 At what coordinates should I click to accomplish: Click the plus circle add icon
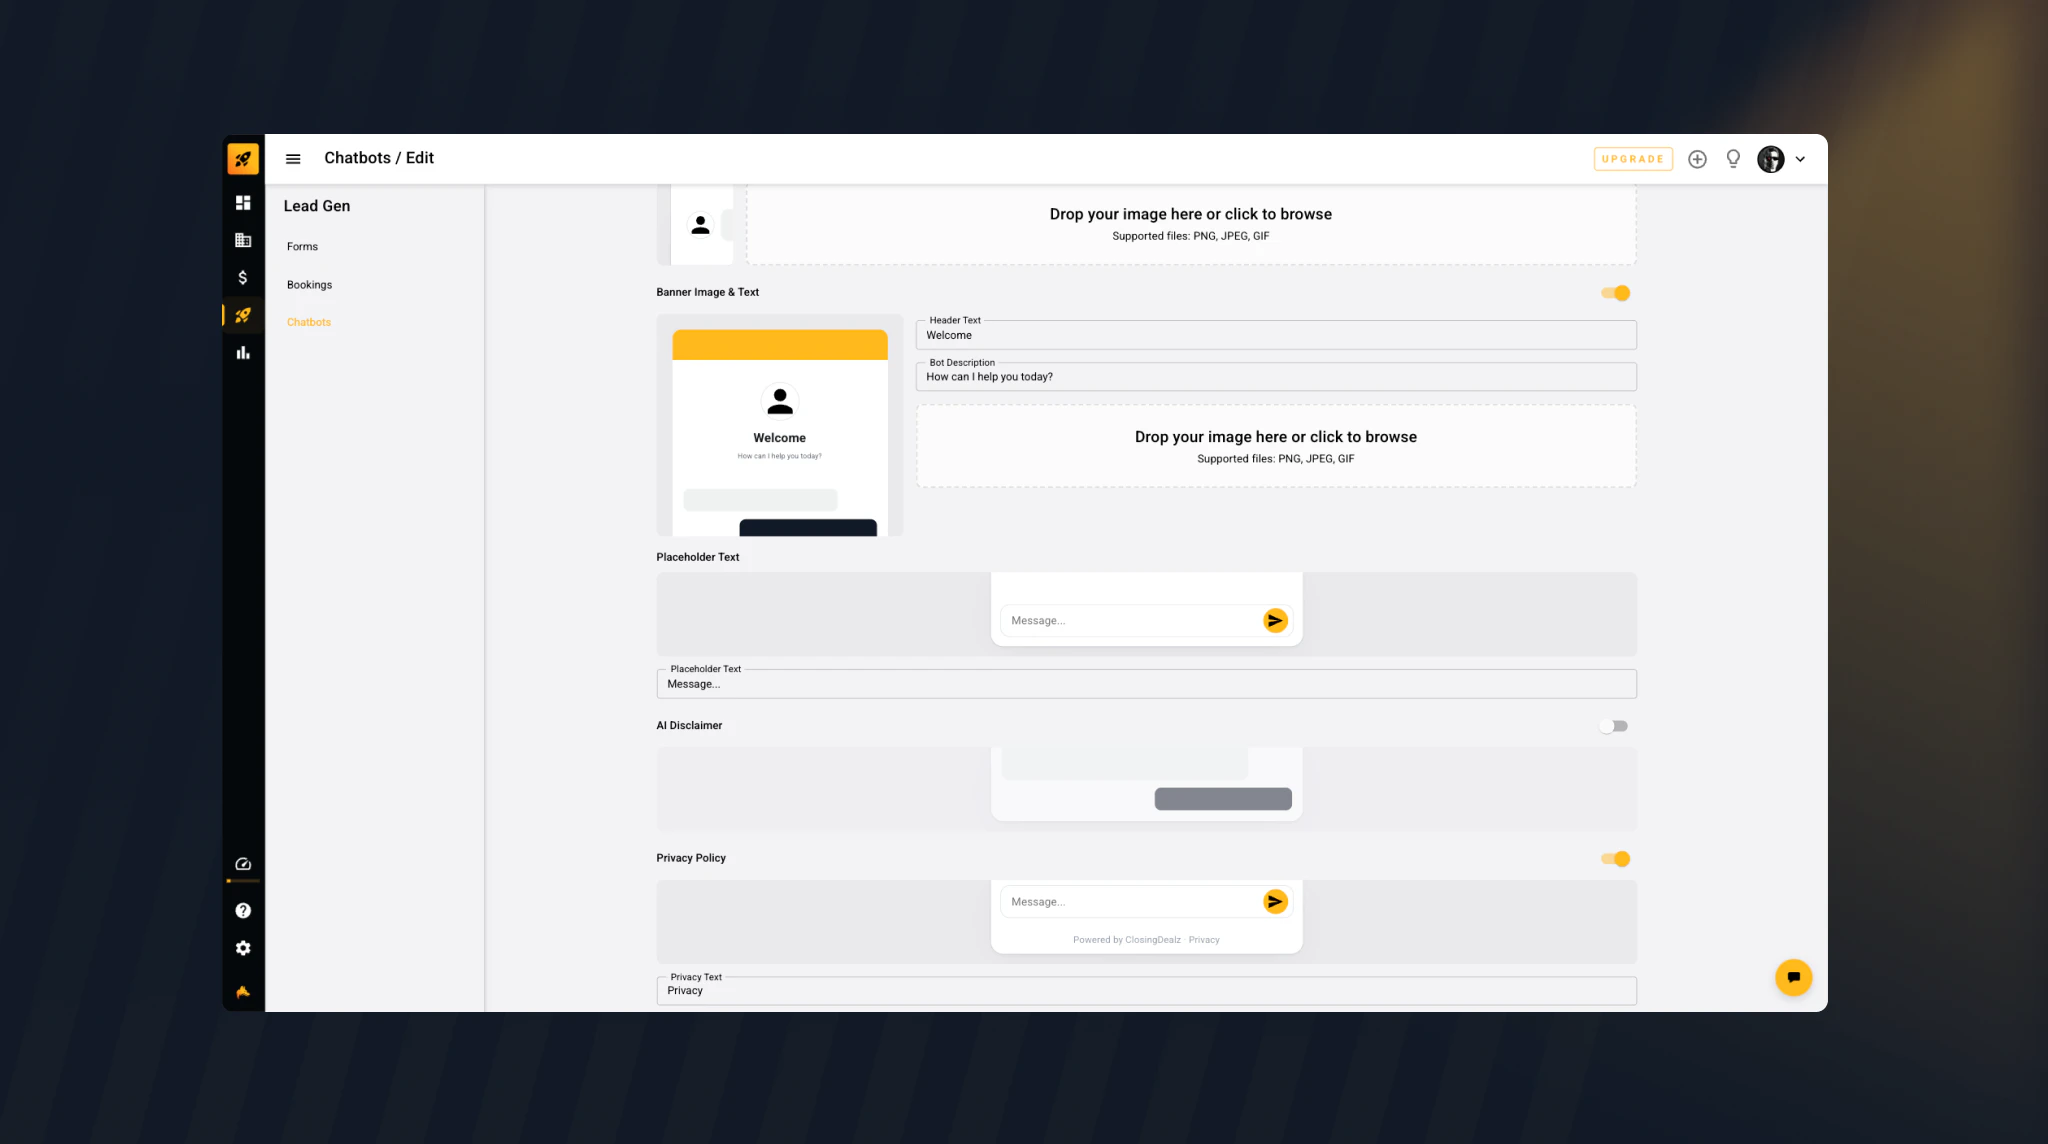click(1697, 159)
